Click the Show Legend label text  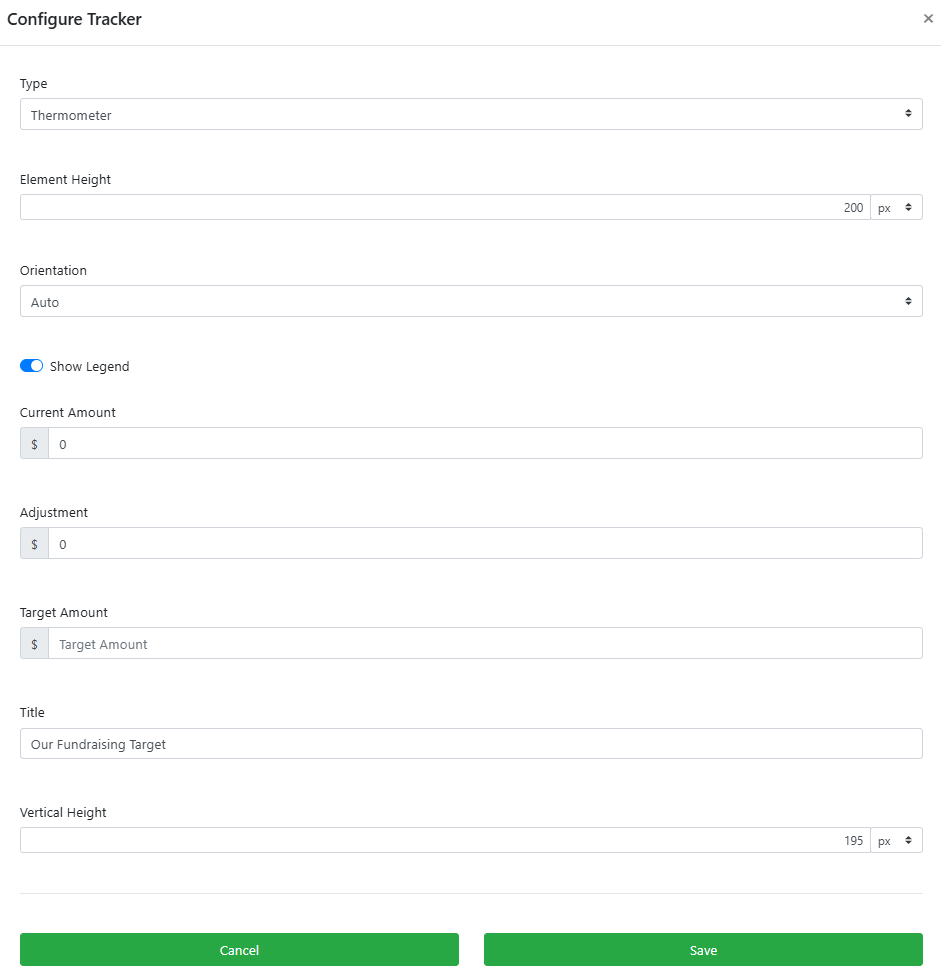90,366
